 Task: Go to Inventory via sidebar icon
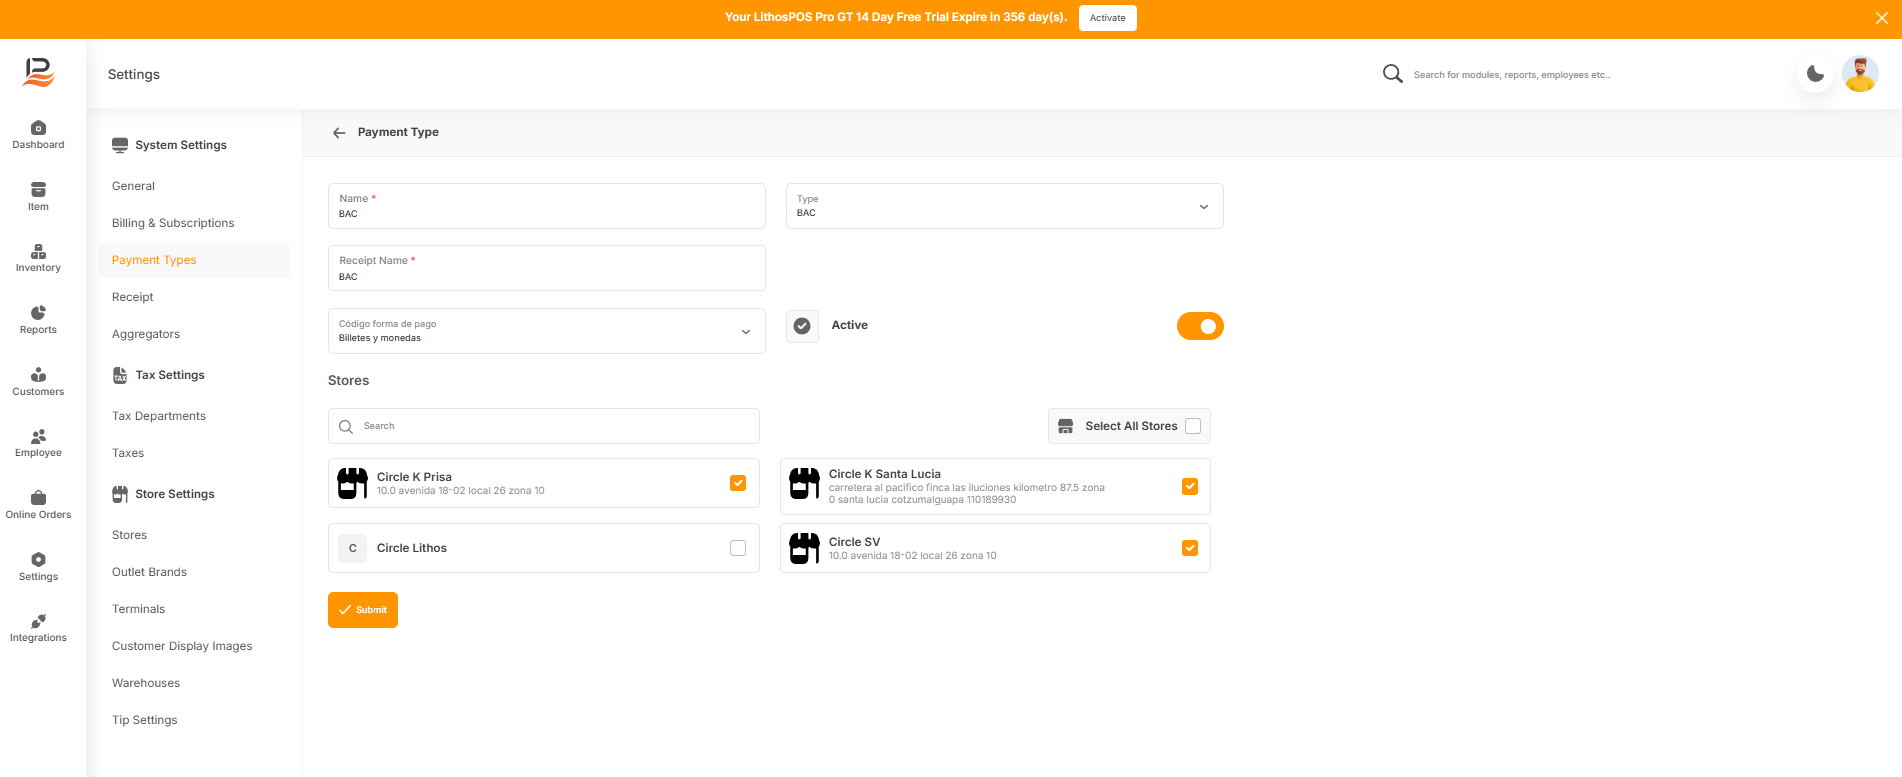click(x=38, y=252)
